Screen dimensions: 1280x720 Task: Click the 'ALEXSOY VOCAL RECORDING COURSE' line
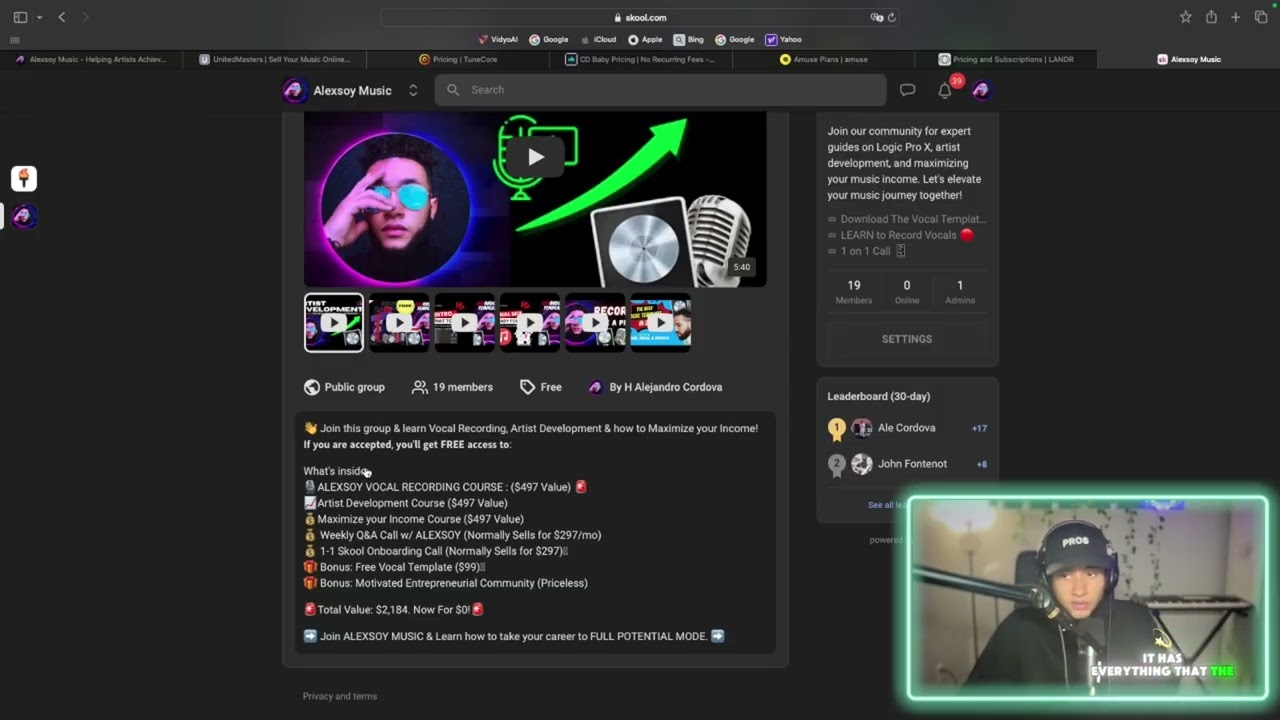(445, 487)
